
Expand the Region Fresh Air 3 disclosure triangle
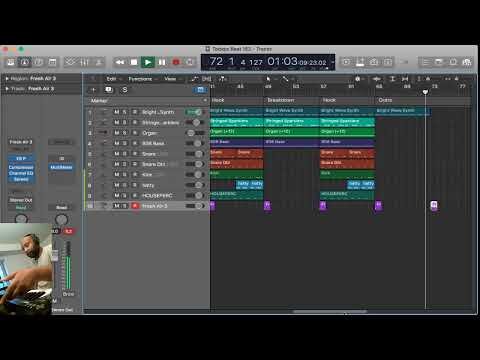(x=7, y=79)
